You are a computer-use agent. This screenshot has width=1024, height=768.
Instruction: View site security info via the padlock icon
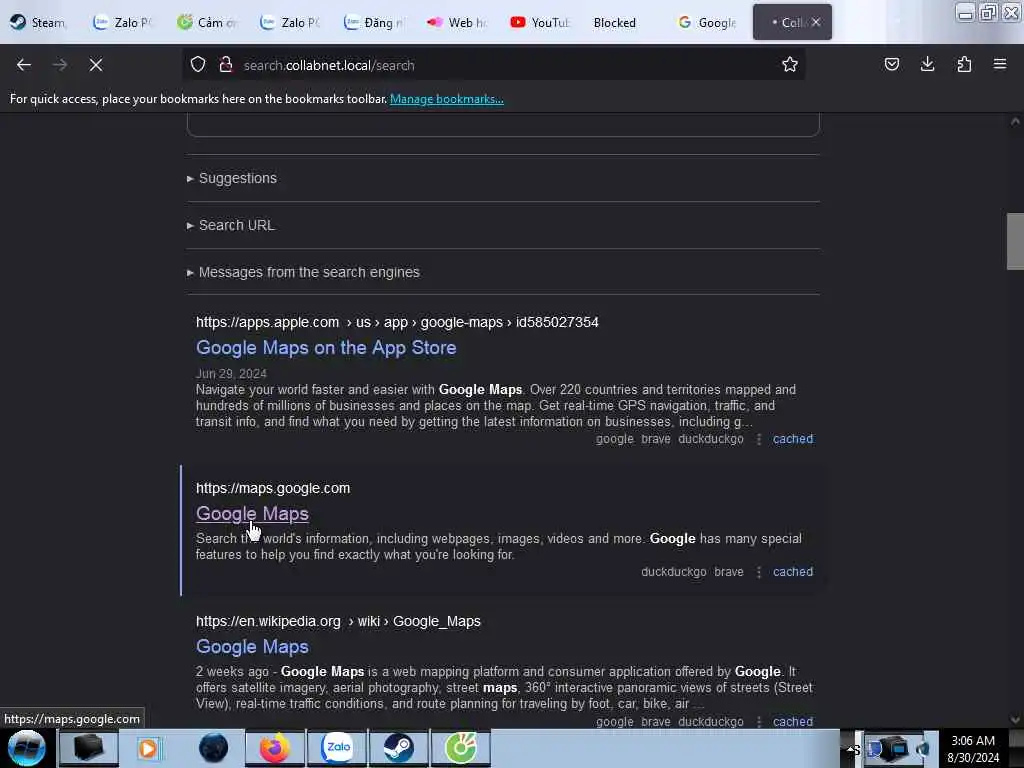pos(226,65)
